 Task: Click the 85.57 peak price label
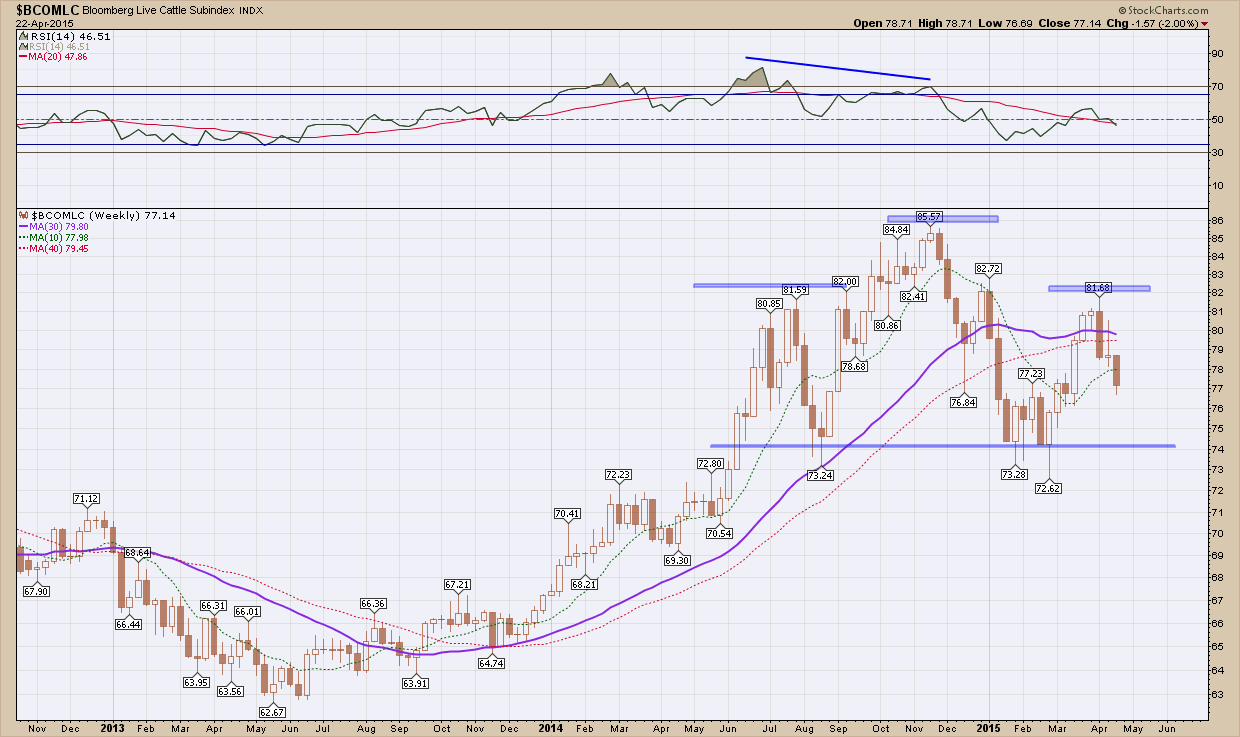pos(929,216)
